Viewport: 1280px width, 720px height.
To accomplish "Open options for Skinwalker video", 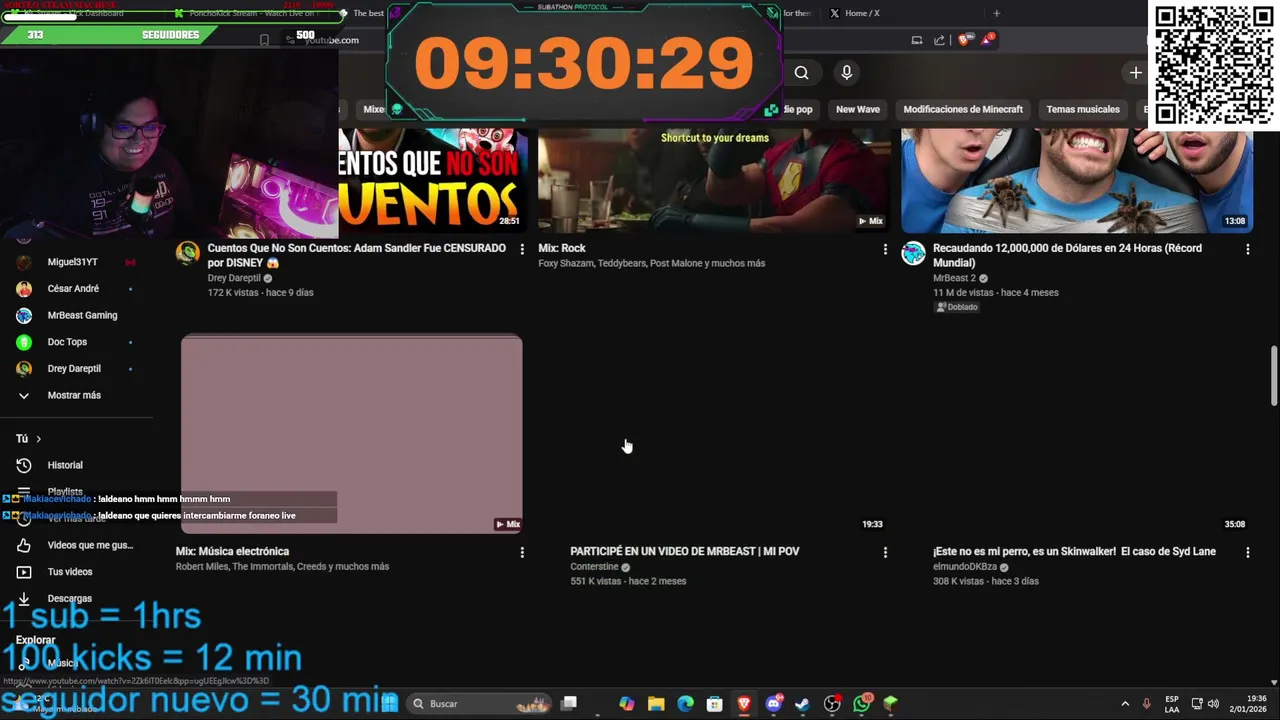I will [1247, 552].
